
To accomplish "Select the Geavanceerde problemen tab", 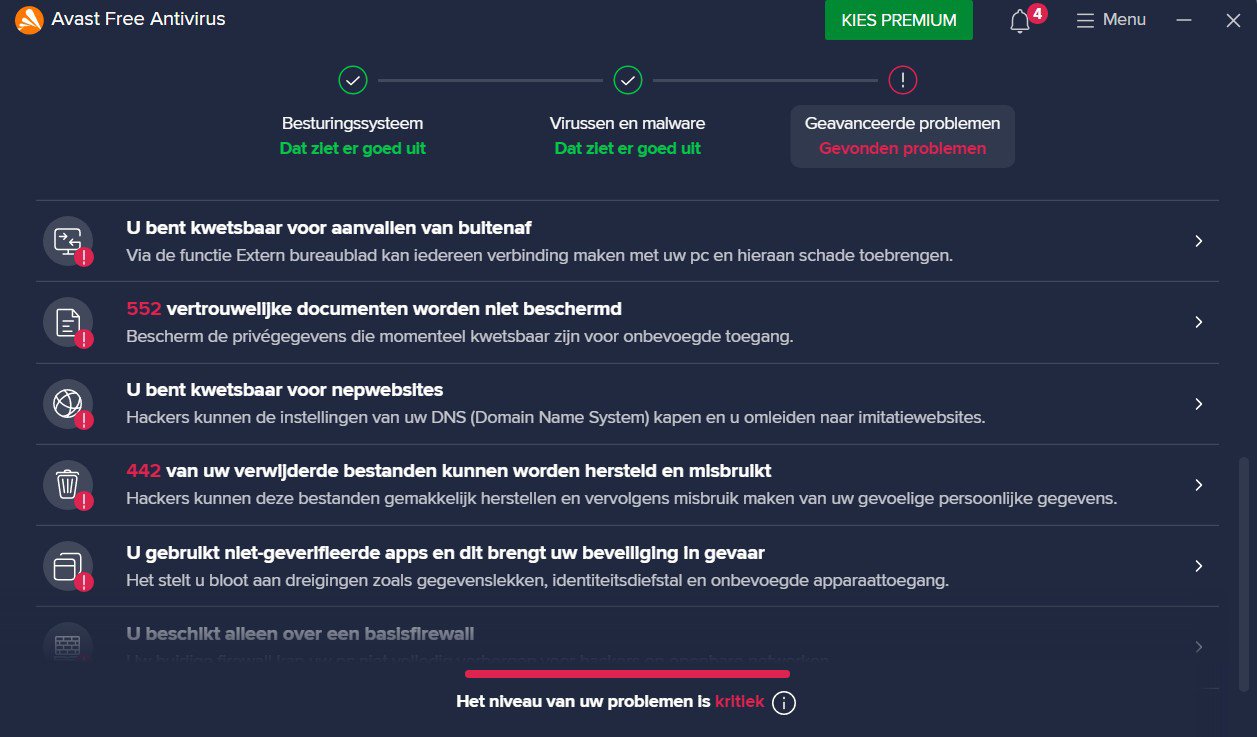I will click(903, 136).
